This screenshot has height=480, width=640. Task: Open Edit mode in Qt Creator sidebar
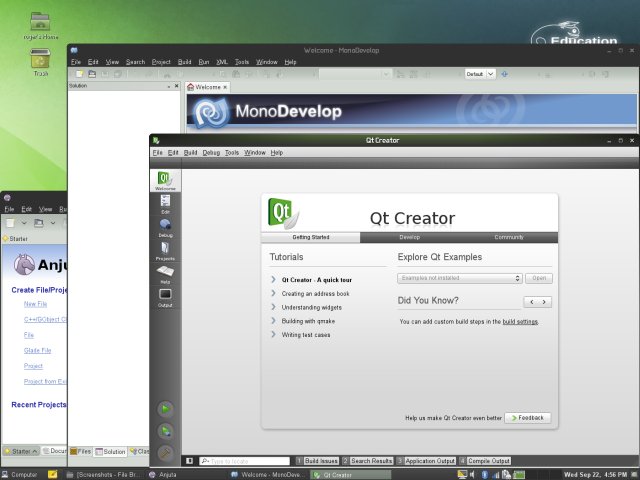(x=165, y=204)
